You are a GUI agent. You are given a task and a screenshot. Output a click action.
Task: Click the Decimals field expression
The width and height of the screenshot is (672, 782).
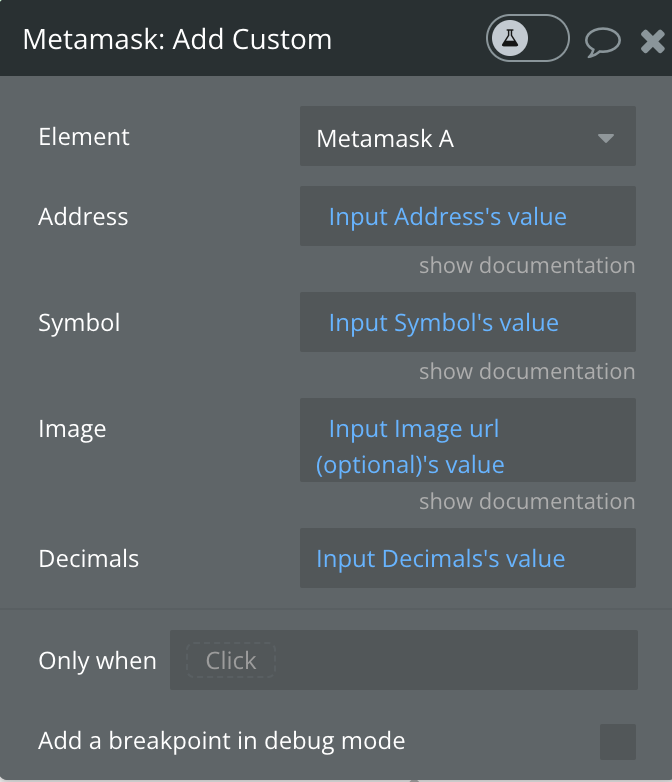[x=467, y=558]
